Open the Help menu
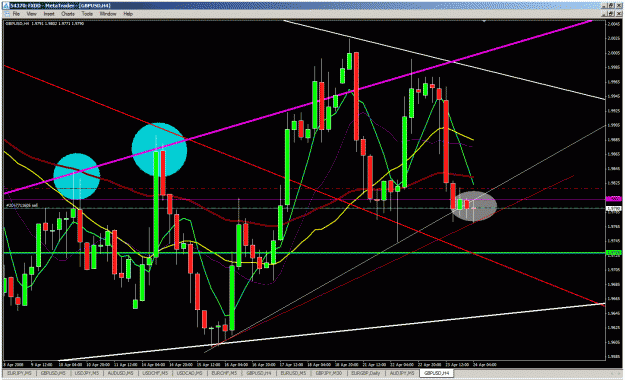The image size is (625, 380). (128, 14)
